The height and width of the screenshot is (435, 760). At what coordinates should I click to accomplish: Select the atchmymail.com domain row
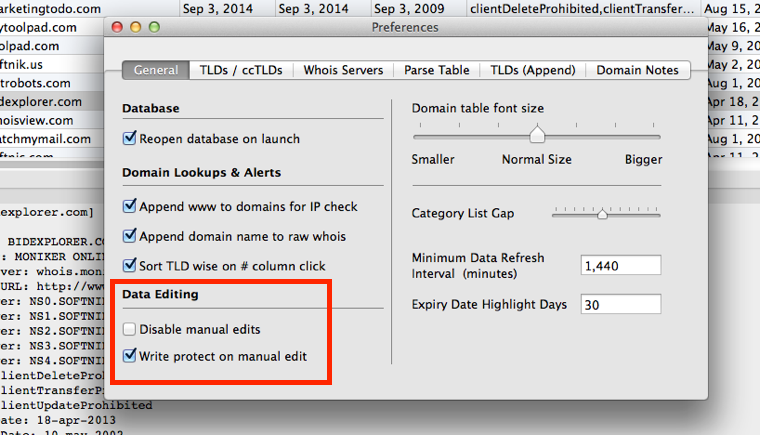coord(46,139)
